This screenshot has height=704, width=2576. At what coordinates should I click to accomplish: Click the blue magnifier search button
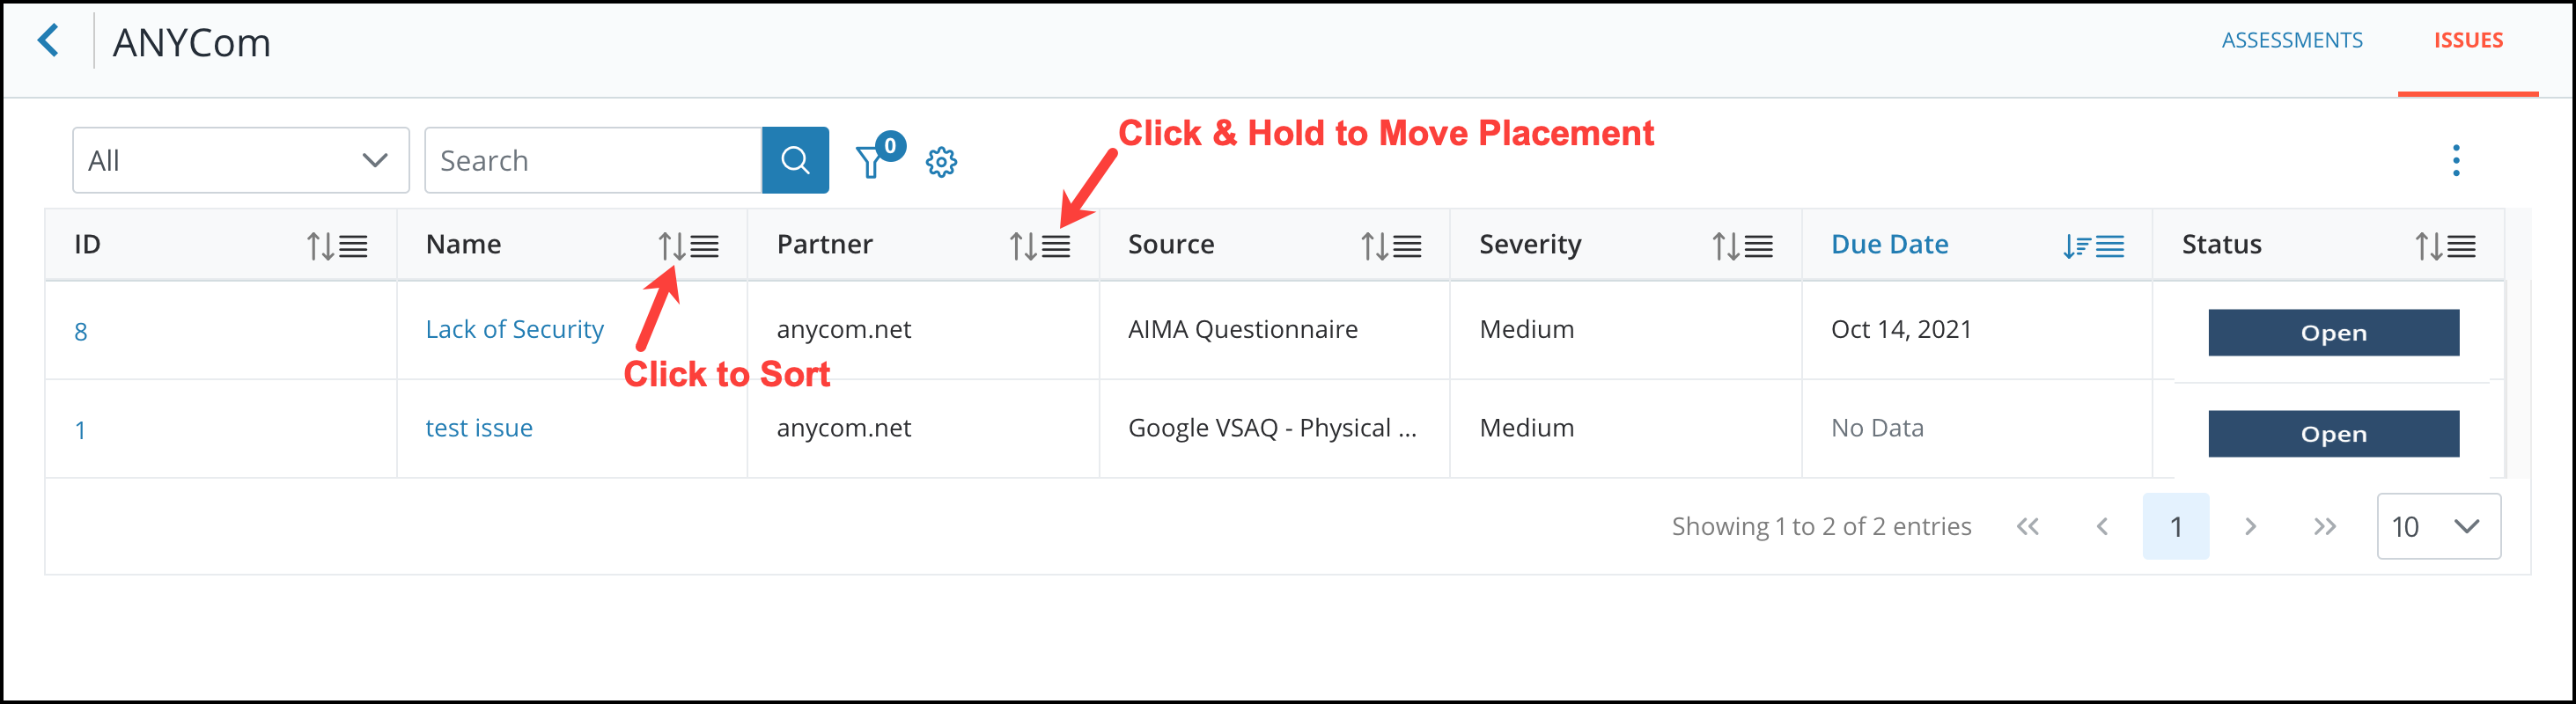point(795,160)
